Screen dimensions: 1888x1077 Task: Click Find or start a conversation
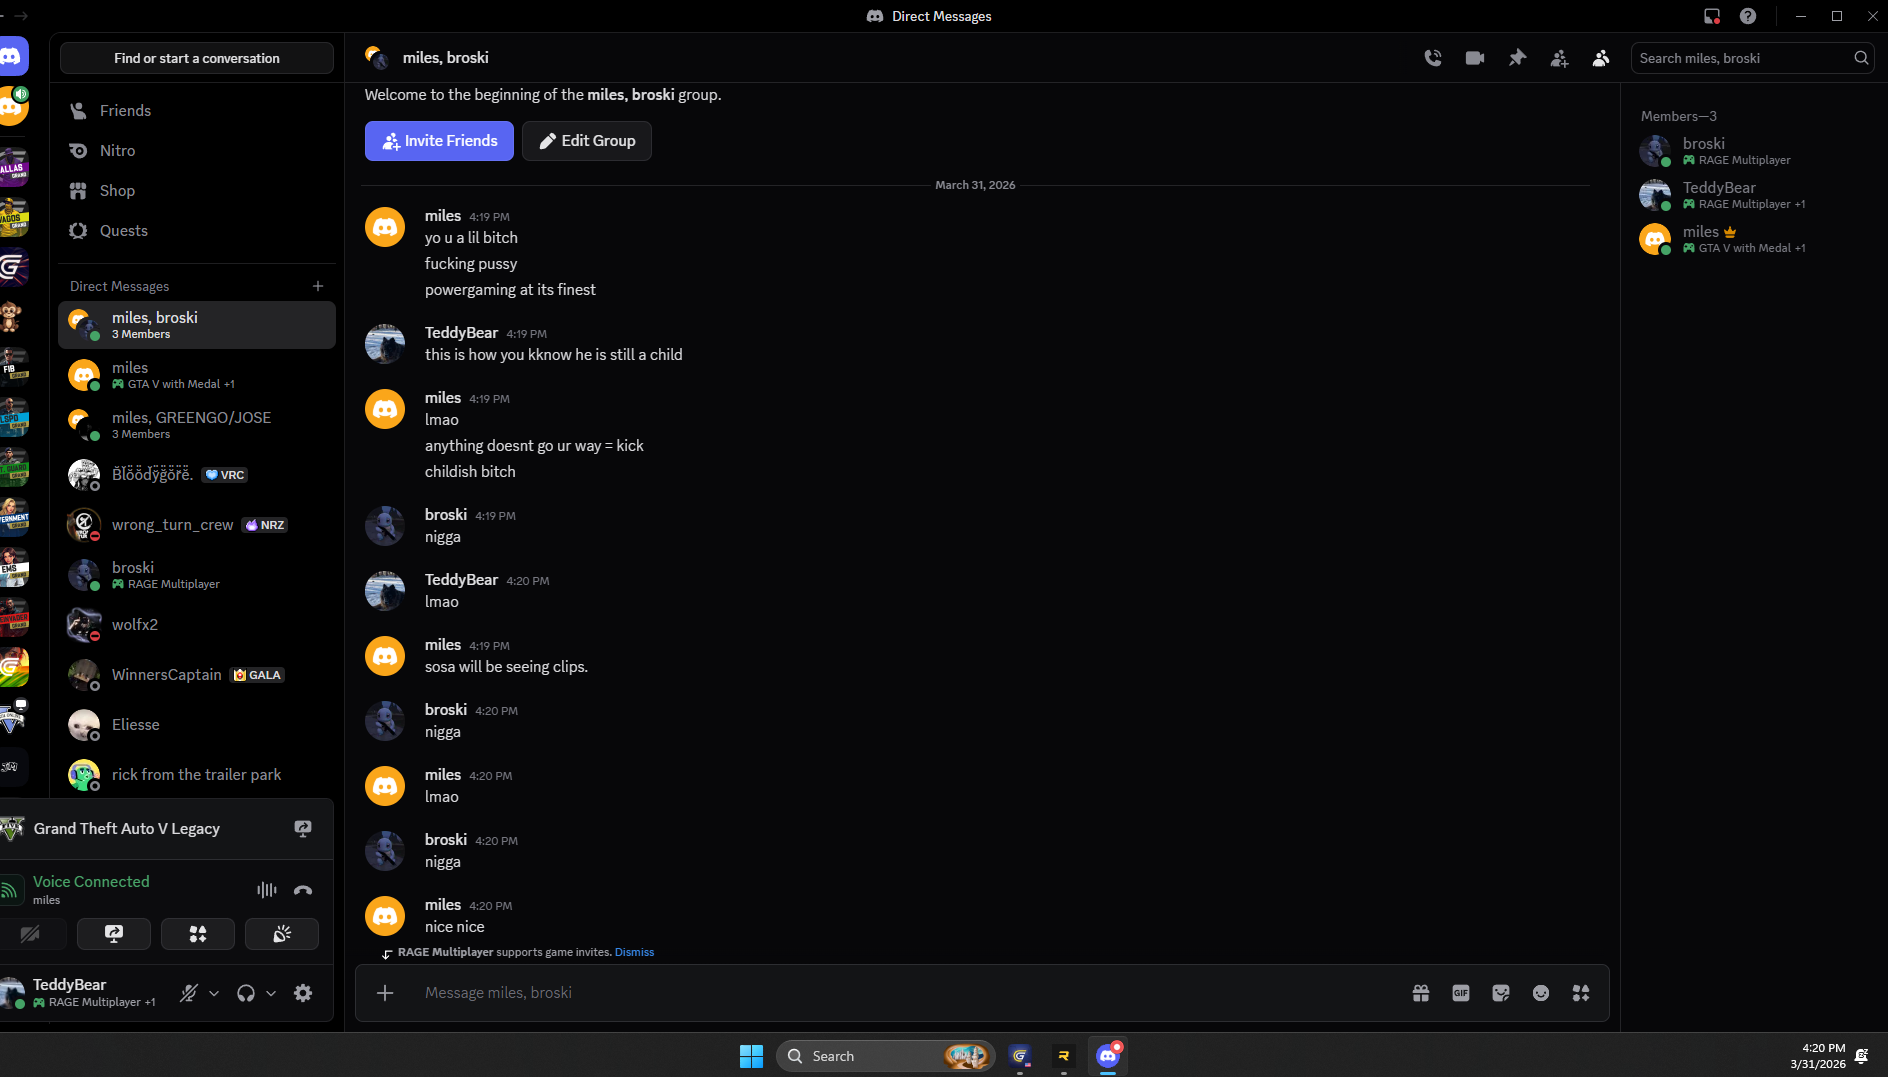[197, 58]
